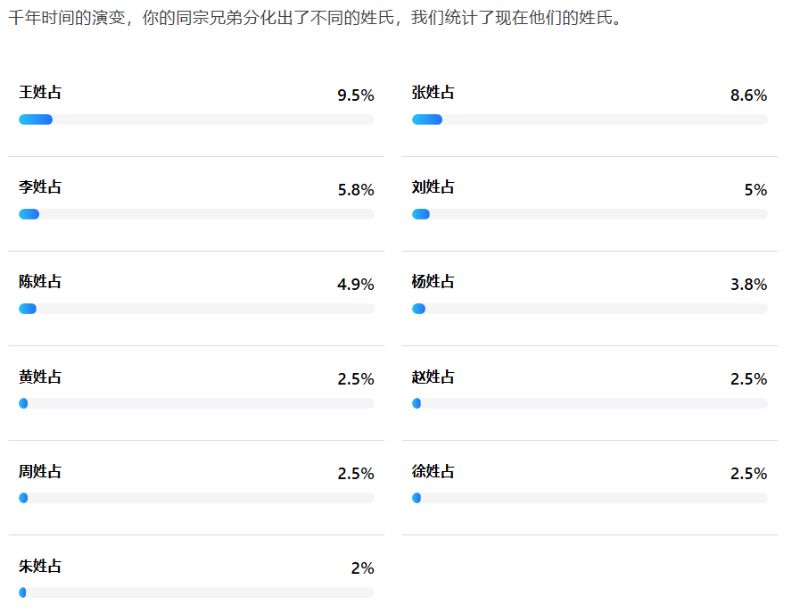
Task: Click the 陈姓占 progress bar
Action: coord(196,309)
